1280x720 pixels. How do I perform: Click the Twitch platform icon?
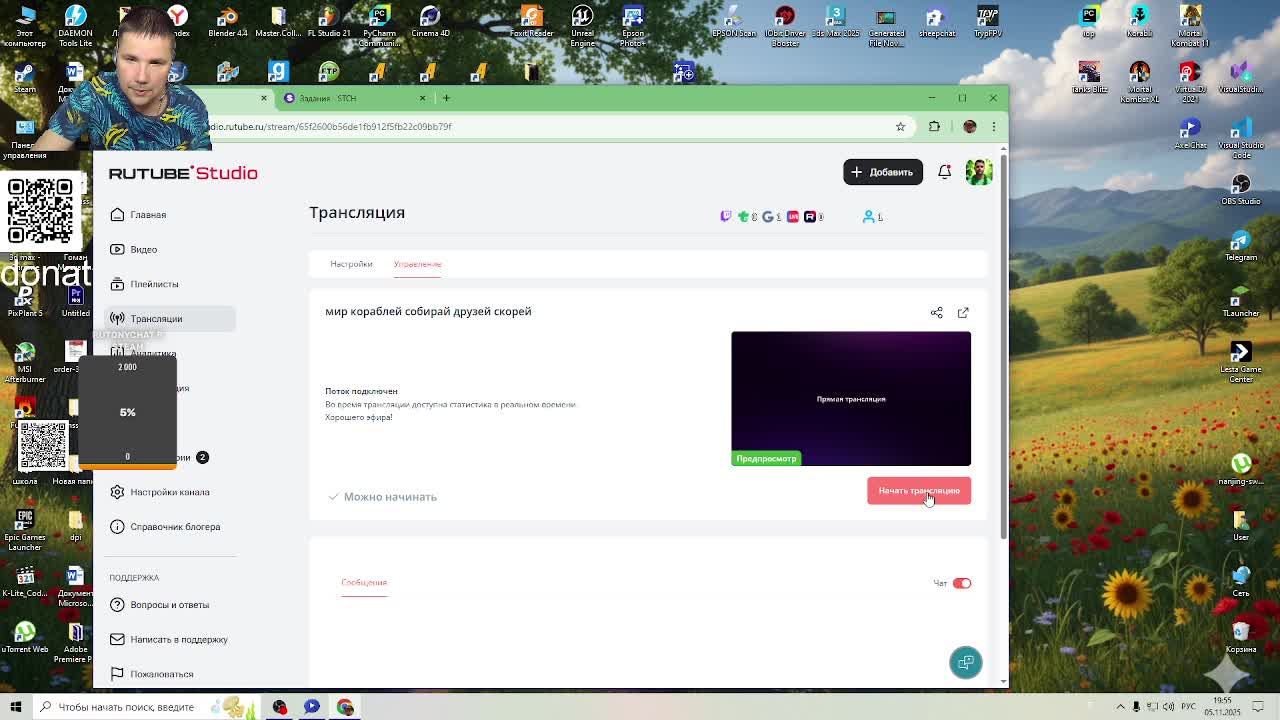[726, 216]
